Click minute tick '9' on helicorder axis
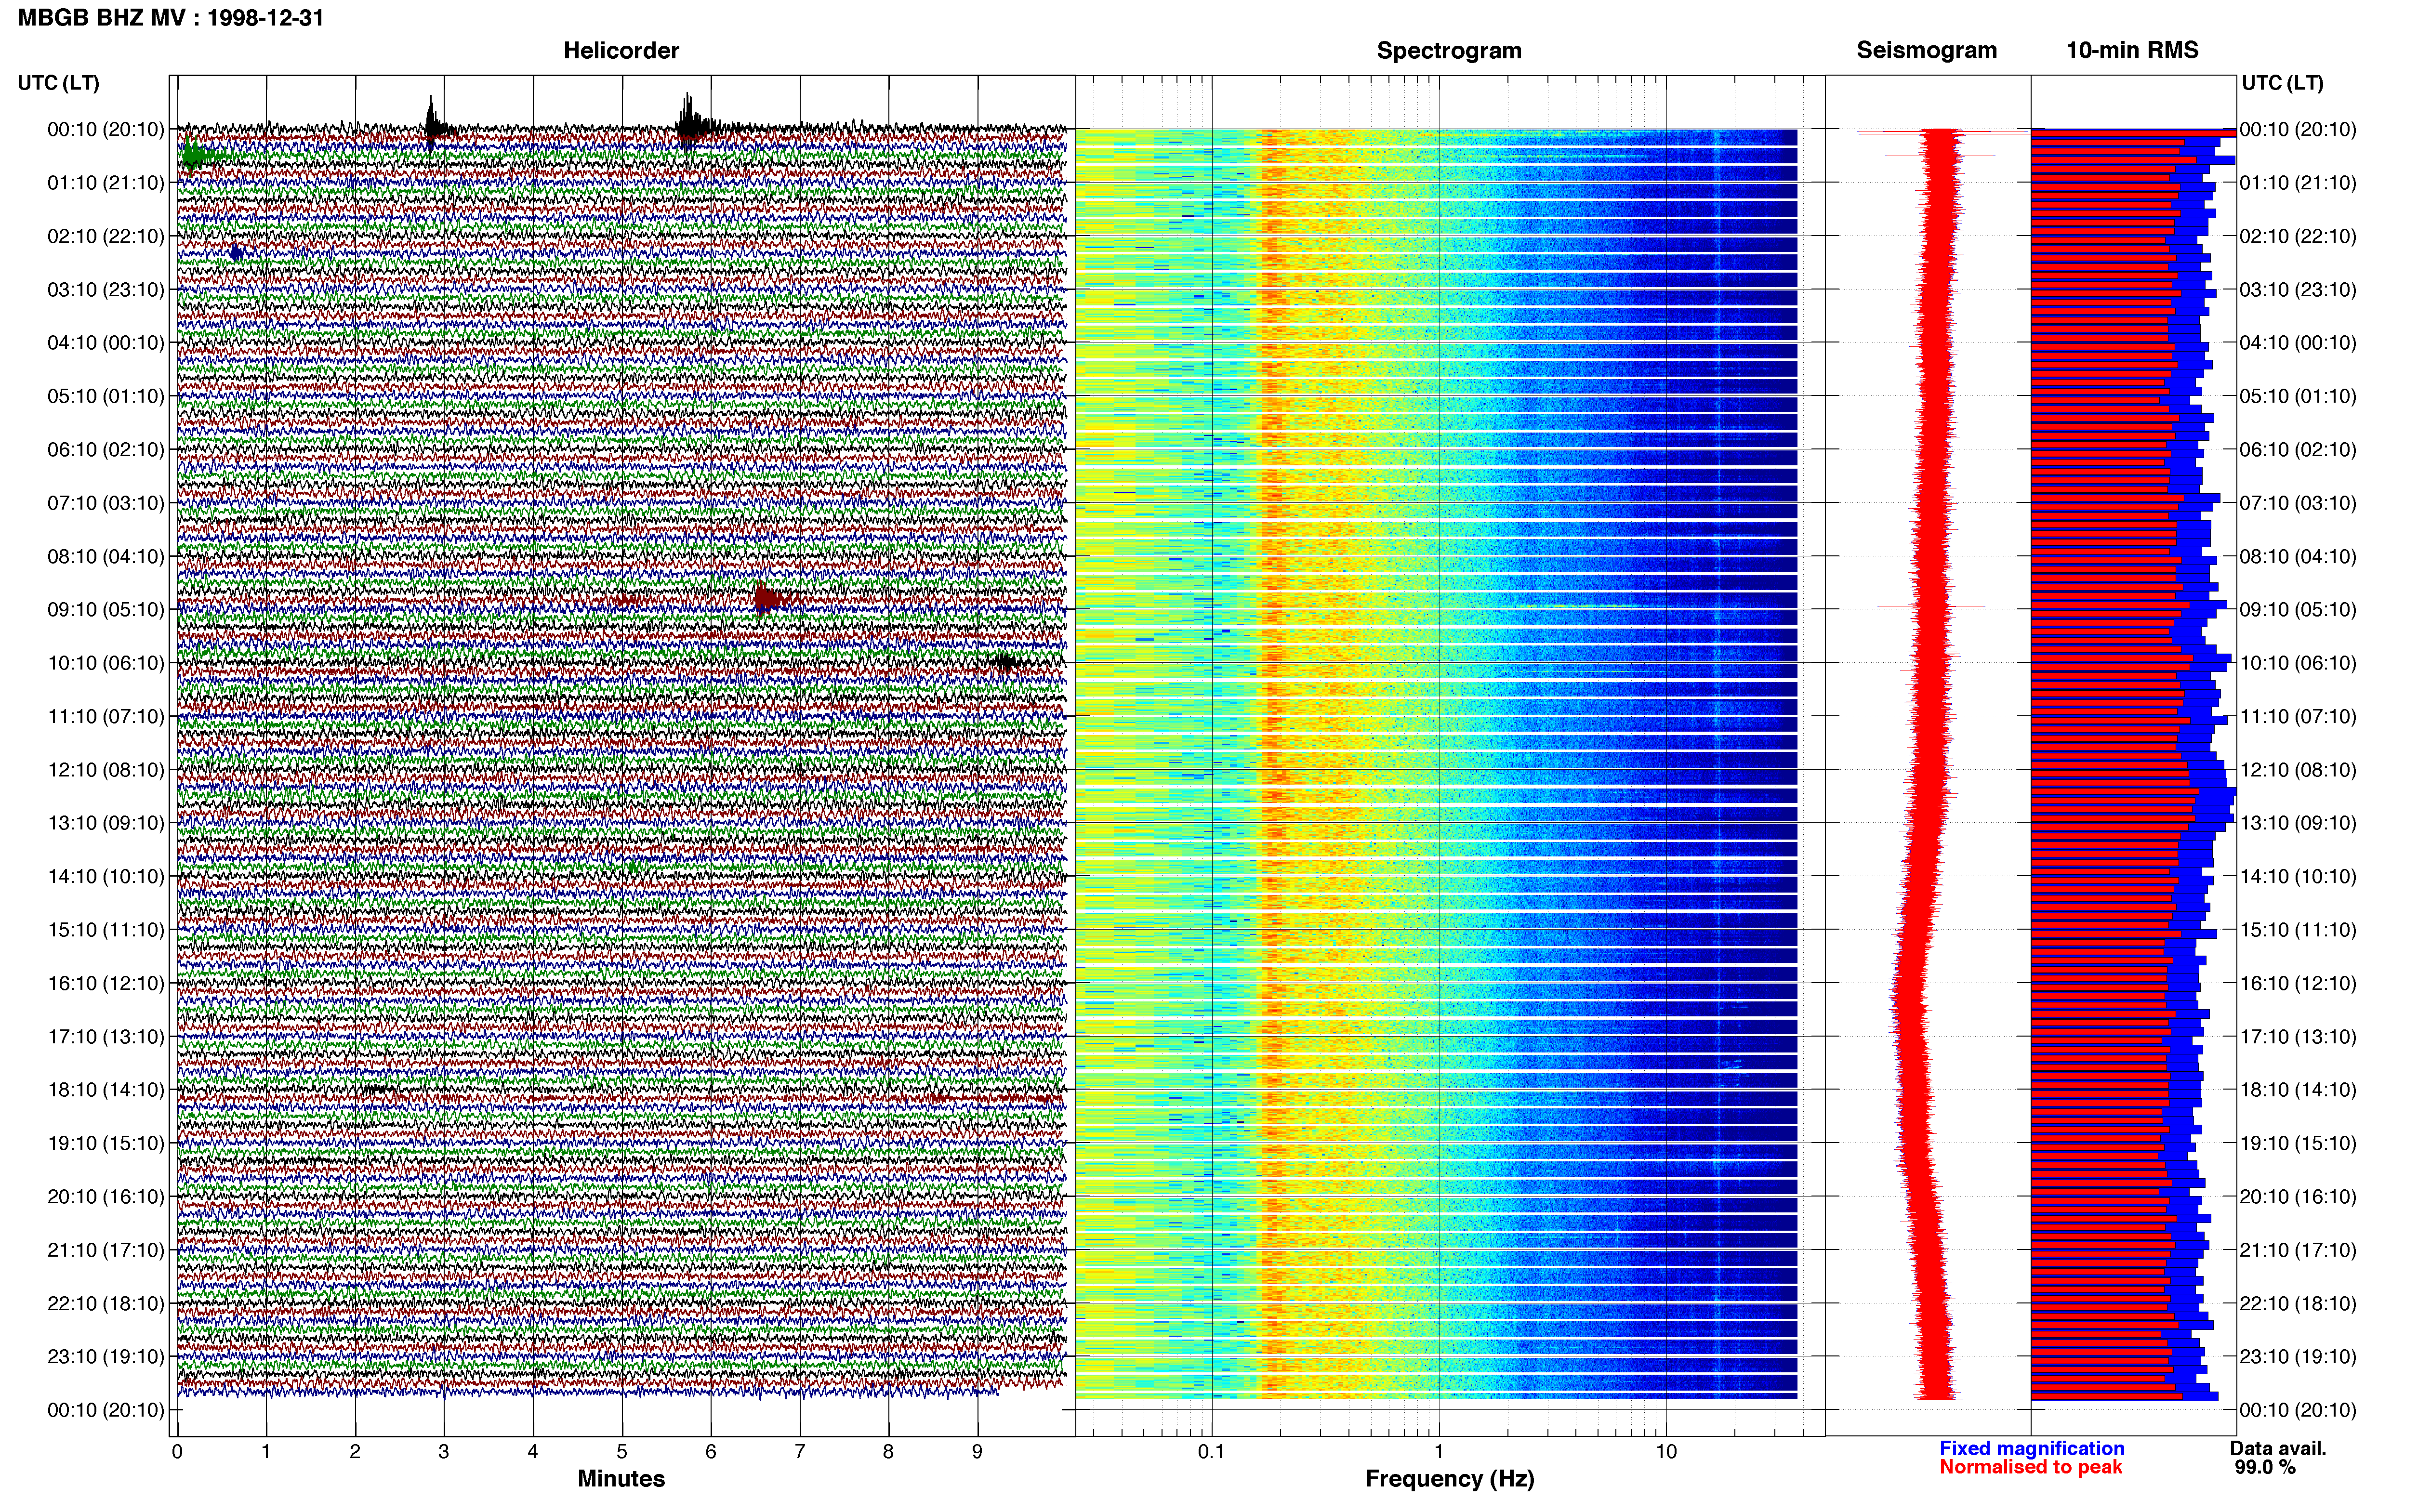Viewport: 2418px width, 1512px height. coord(977,1451)
